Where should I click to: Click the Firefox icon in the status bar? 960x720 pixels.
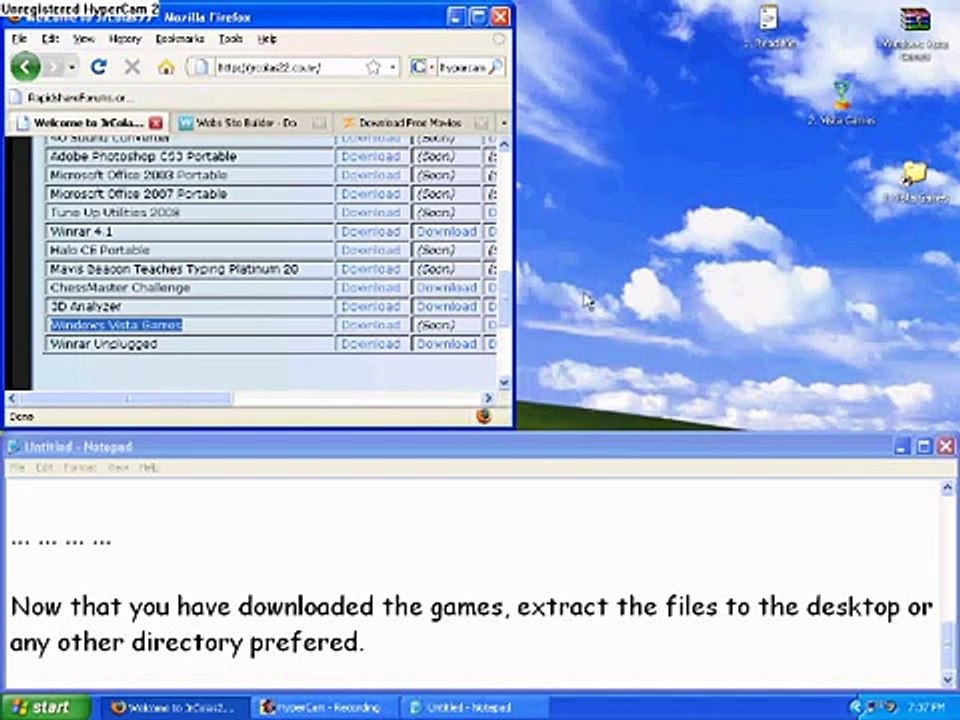click(x=484, y=416)
